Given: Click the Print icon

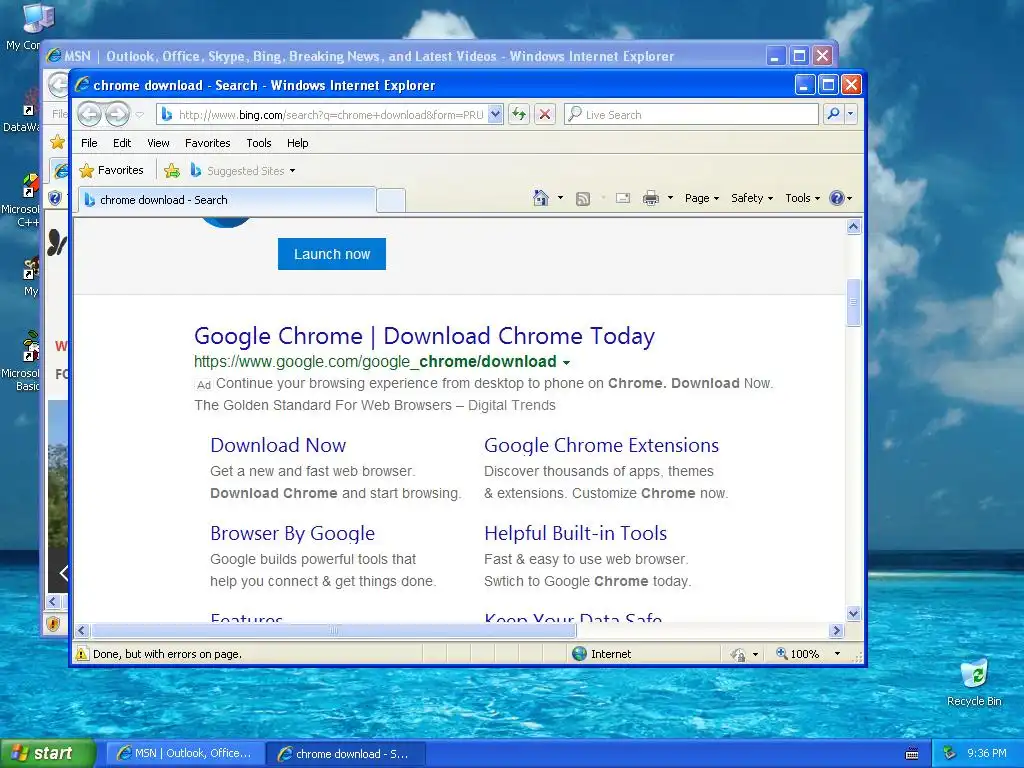Looking at the screenshot, I should pyautogui.click(x=651, y=198).
